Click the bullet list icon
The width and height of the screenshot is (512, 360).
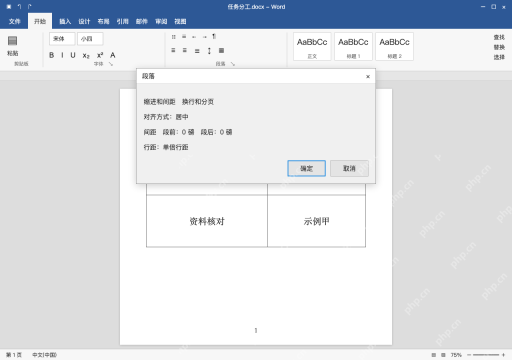(x=173, y=37)
